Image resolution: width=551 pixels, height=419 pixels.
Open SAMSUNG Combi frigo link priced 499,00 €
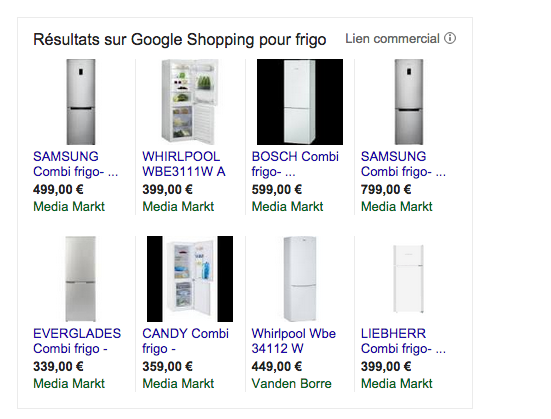pos(75,164)
